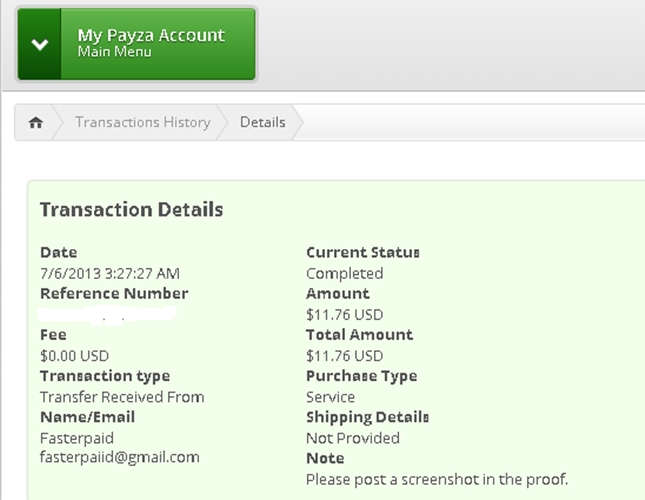Screen dimensions: 645x500
Task: Click the home icon in breadcrumb
Action: tap(36, 123)
